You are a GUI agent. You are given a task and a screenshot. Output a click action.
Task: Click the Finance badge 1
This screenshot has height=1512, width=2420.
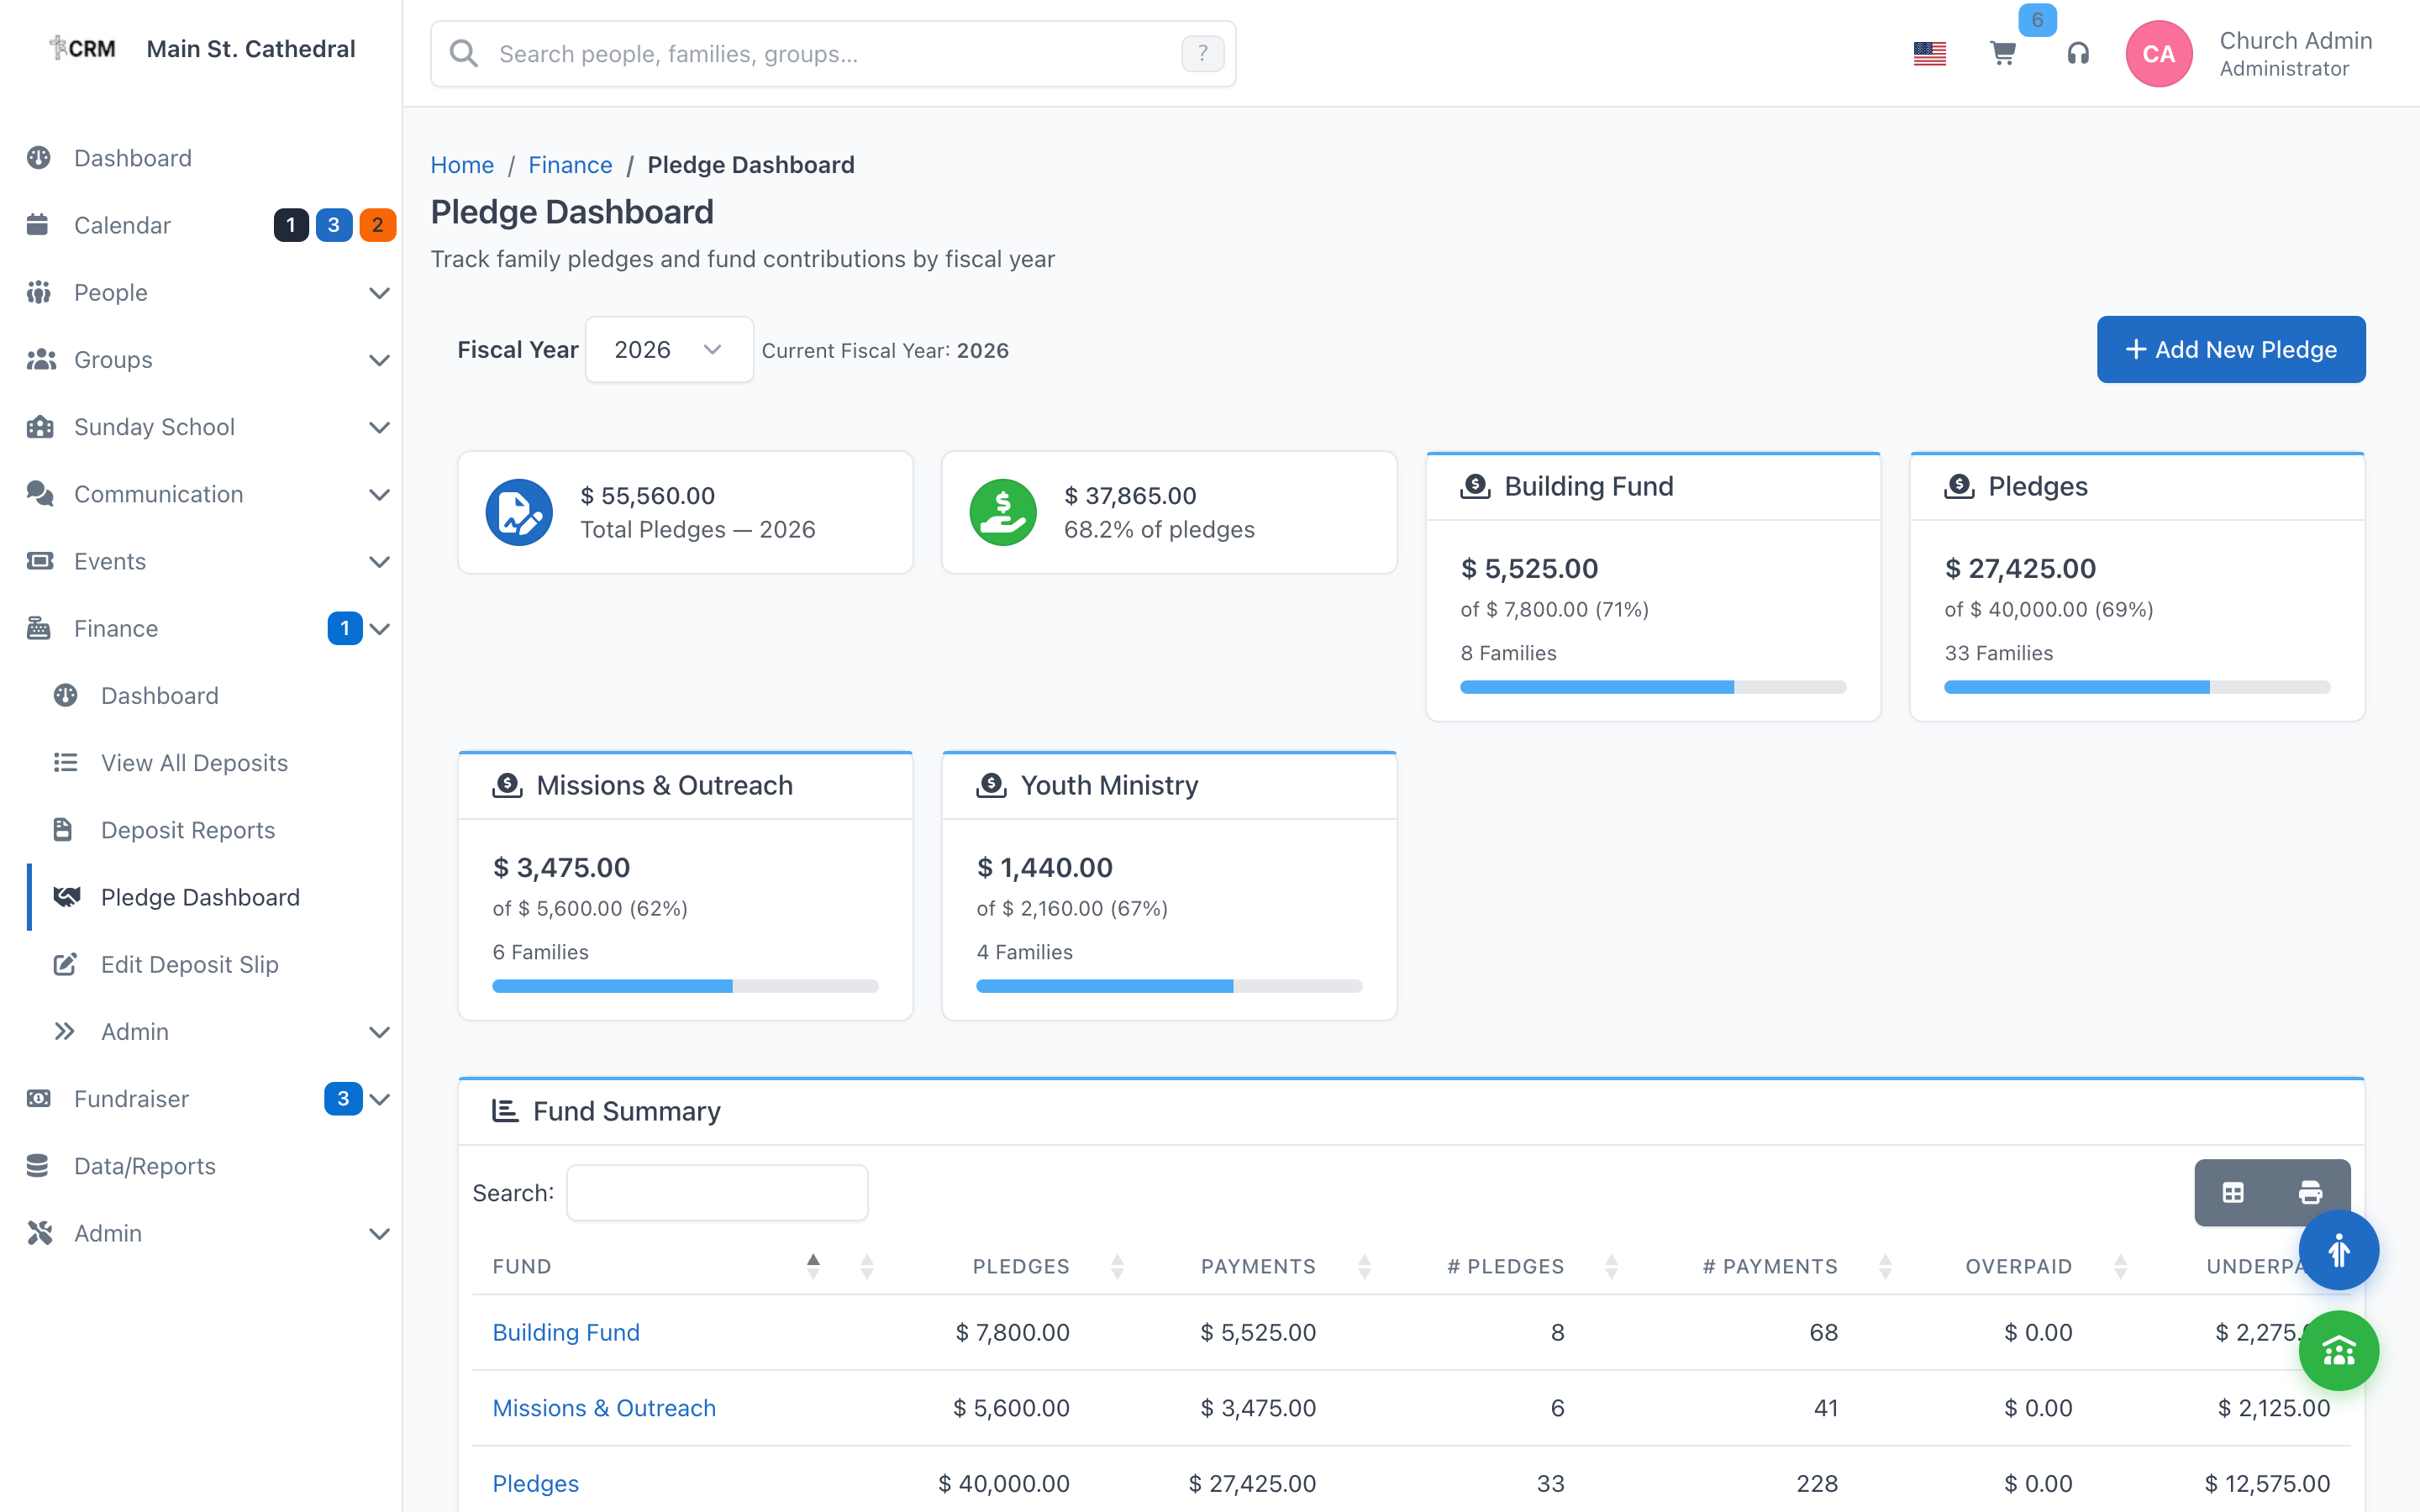point(345,628)
